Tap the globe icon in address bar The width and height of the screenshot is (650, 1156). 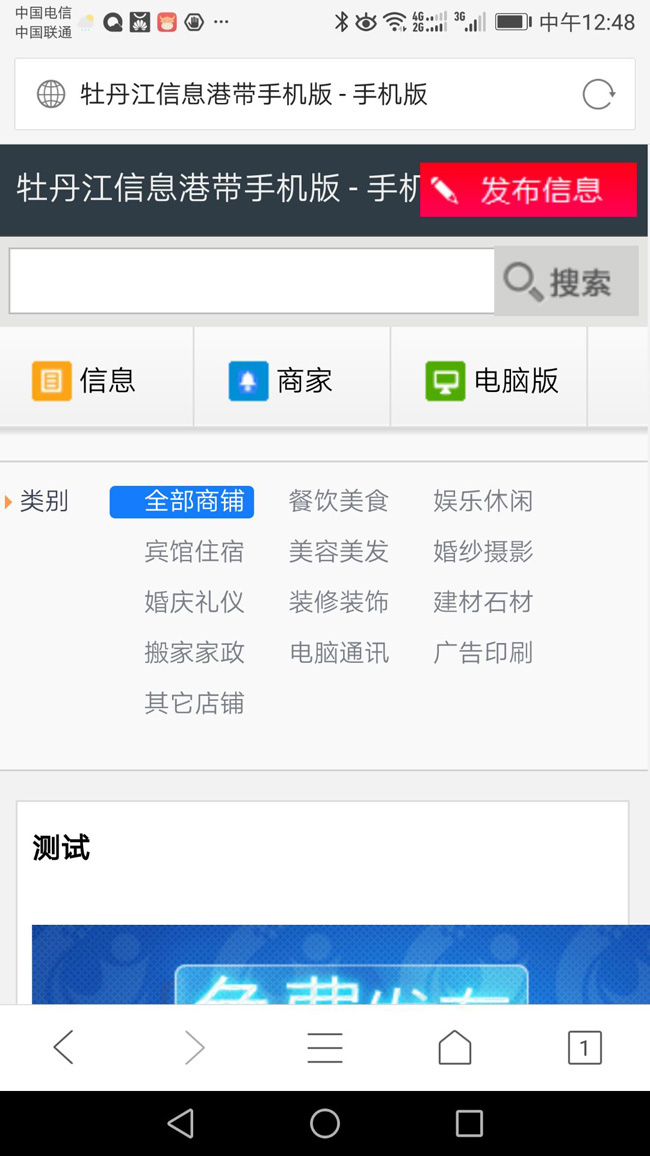[x=51, y=94]
